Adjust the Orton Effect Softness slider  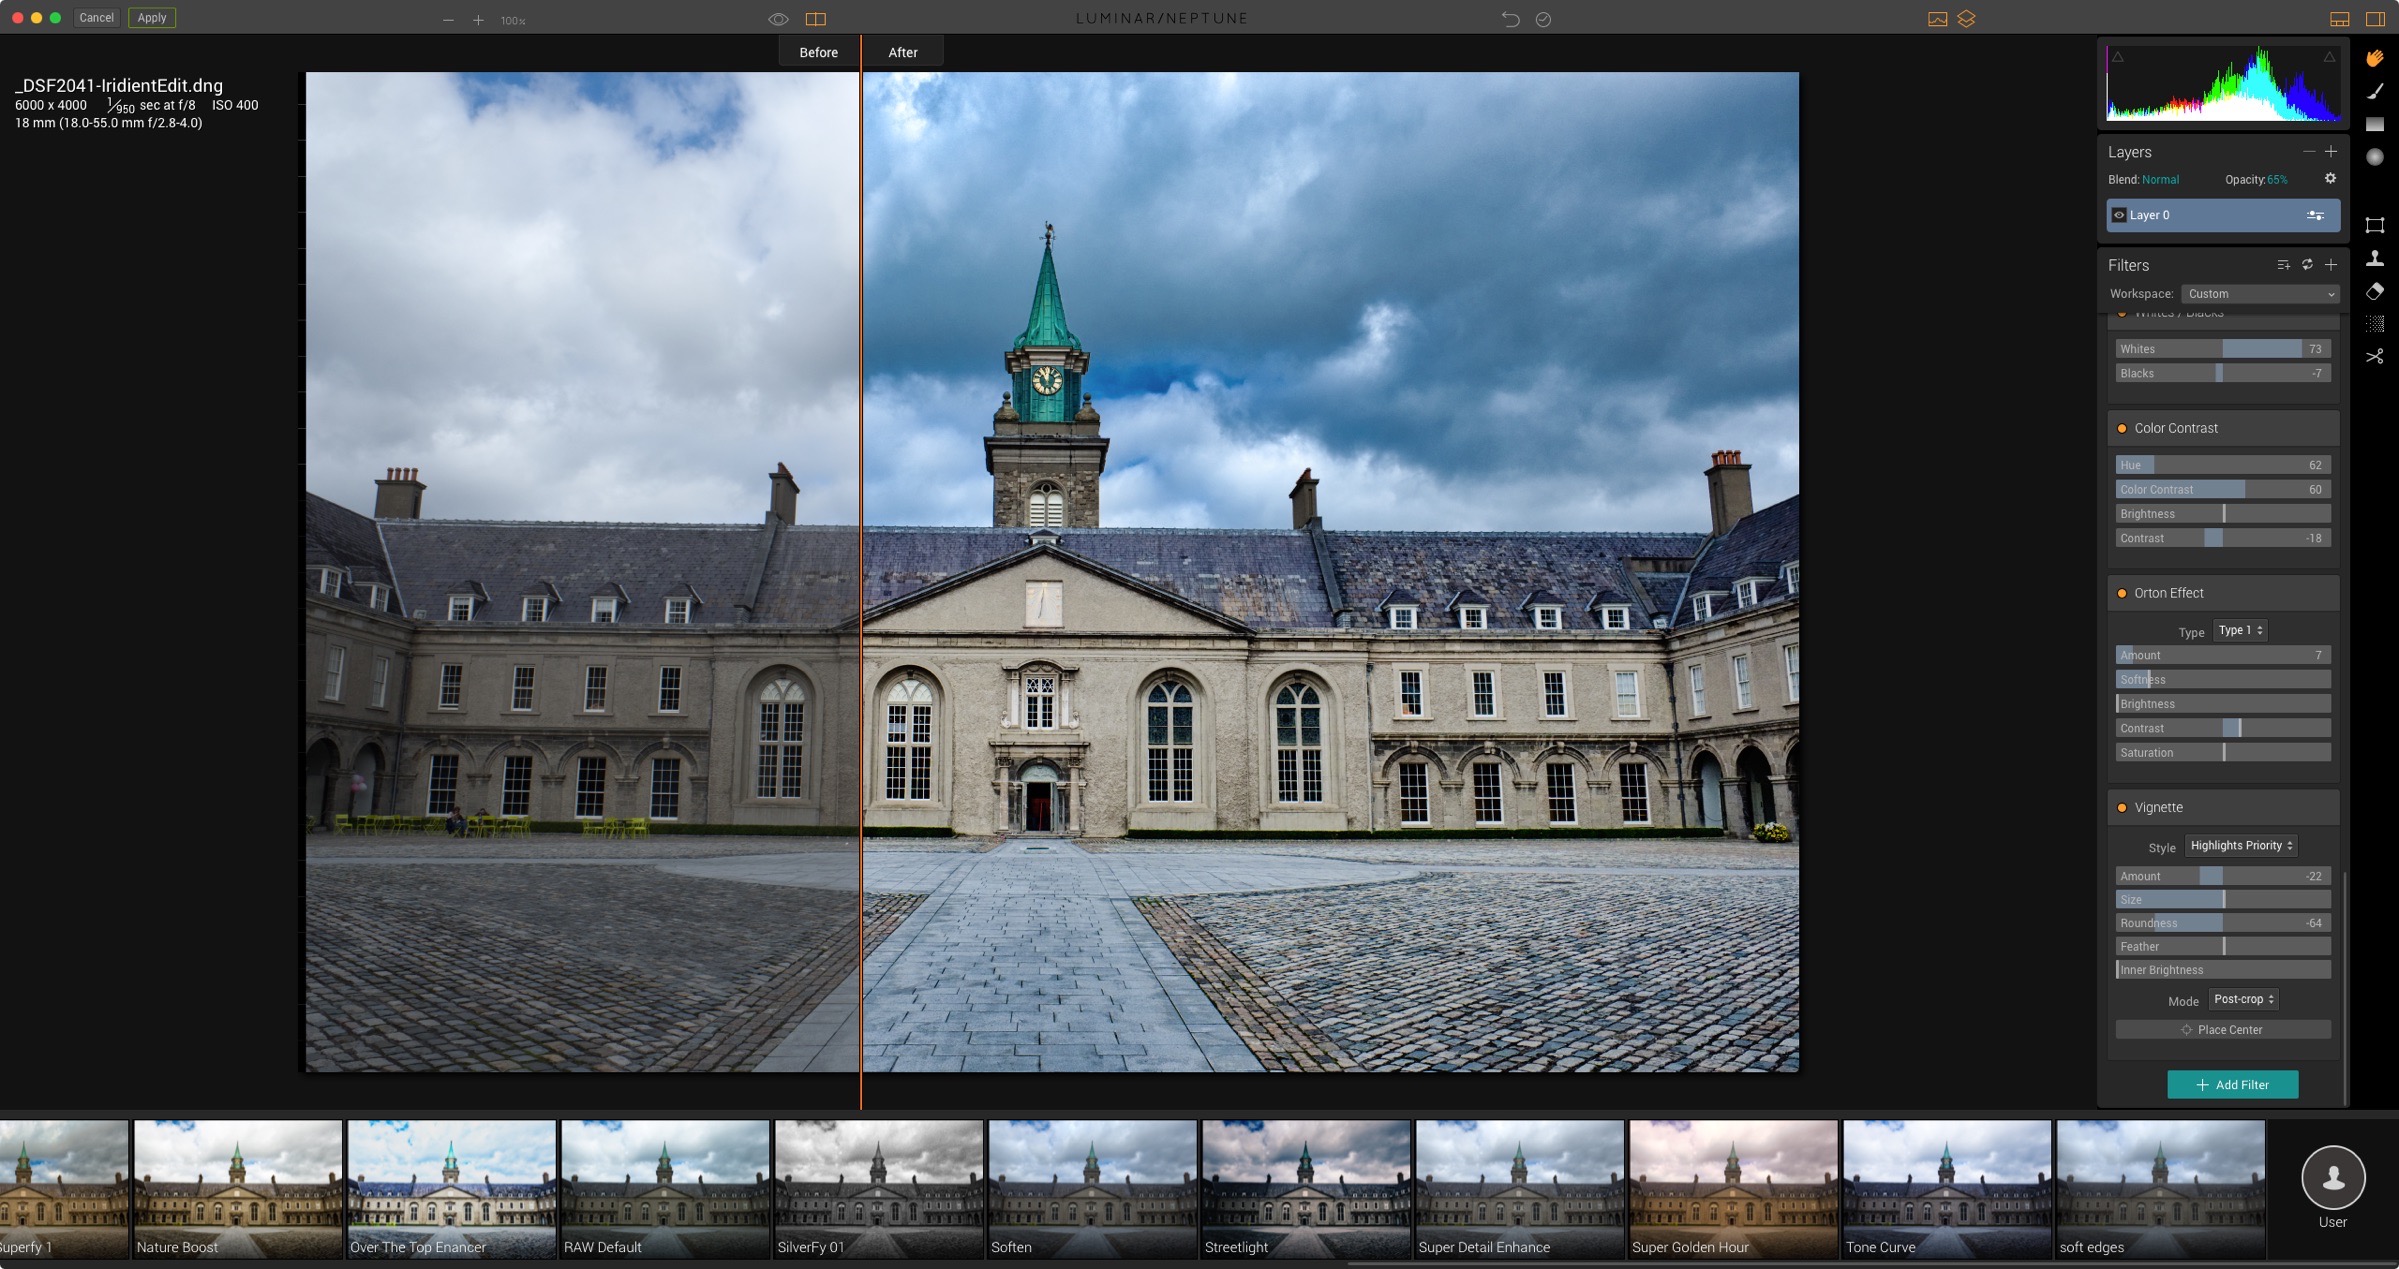[x=2222, y=680]
